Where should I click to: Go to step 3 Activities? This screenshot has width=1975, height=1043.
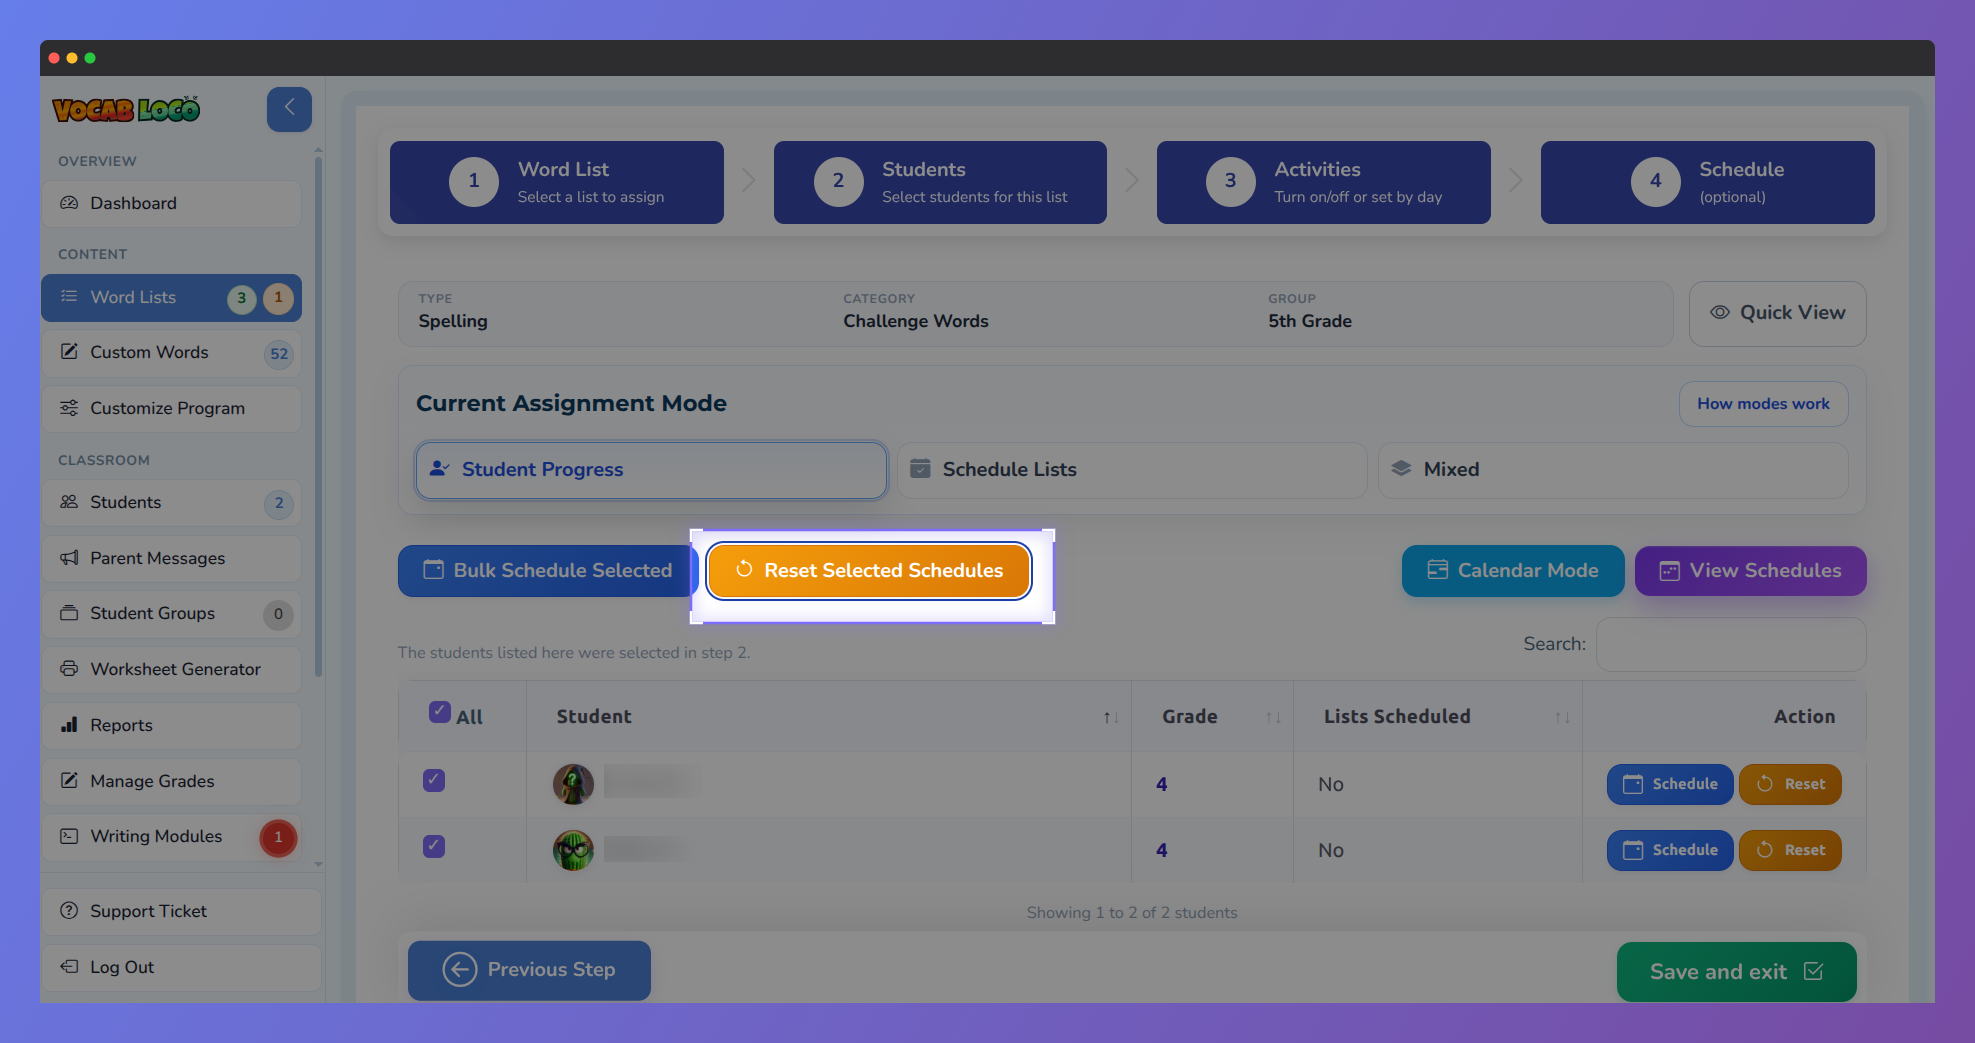point(1324,182)
